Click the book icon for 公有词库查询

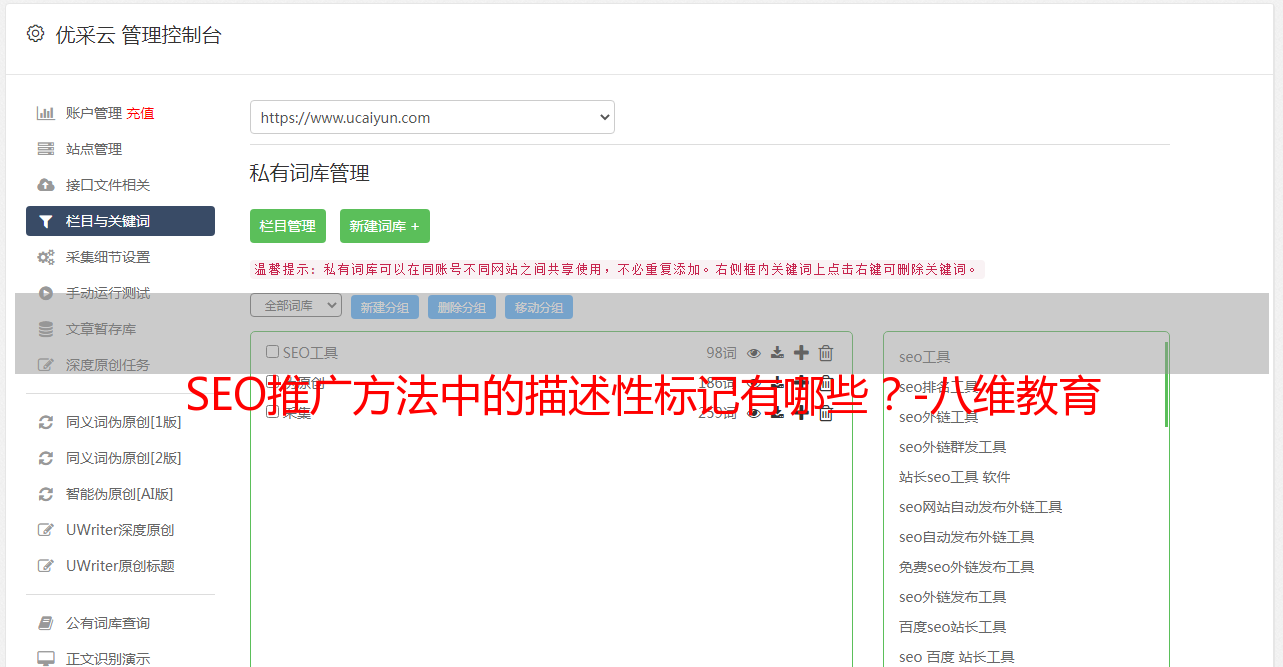click(46, 623)
